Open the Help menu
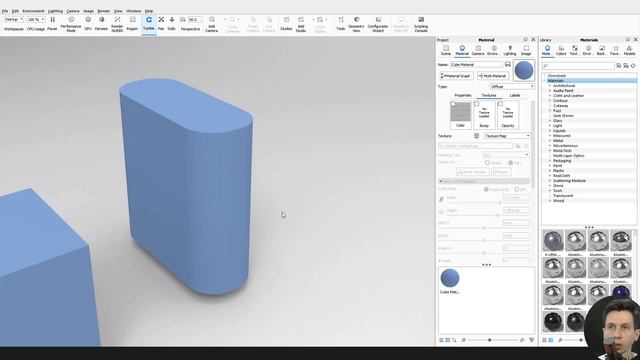This screenshot has height=360, width=640. pyautogui.click(x=149, y=11)
